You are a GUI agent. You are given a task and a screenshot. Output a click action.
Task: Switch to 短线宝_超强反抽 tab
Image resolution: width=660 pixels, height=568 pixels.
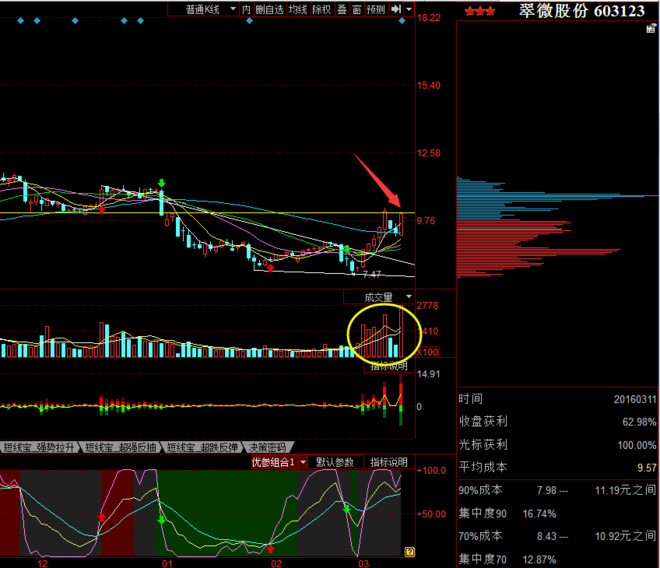[120, 447]
